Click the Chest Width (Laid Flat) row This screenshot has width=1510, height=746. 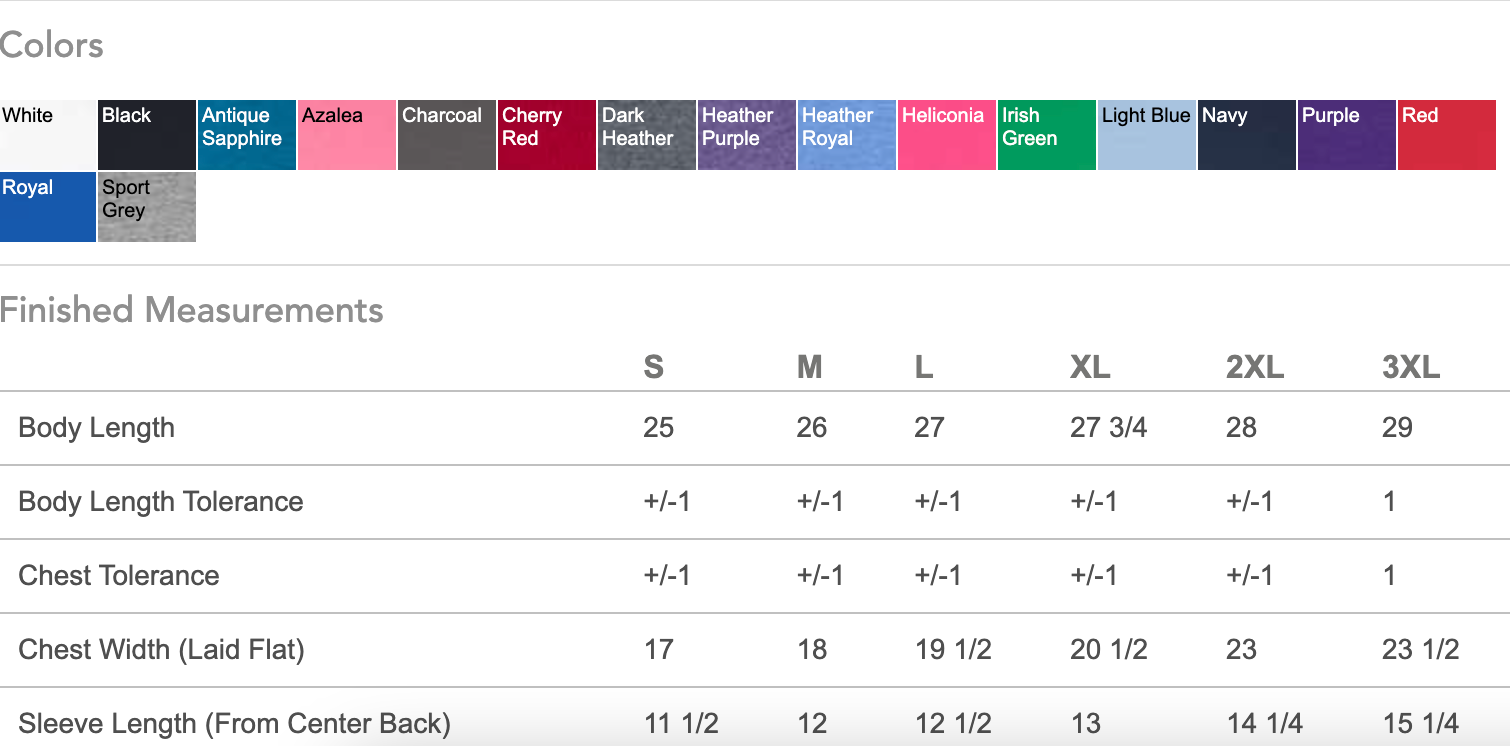click(162, 650)
